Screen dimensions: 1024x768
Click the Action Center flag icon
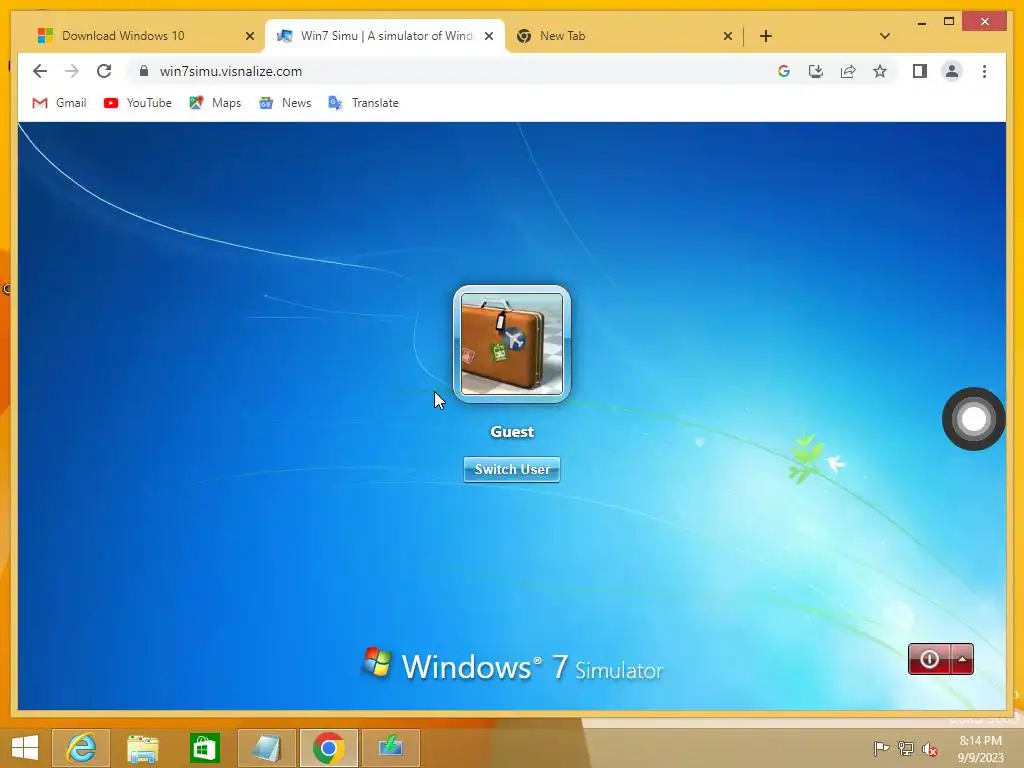881,749
